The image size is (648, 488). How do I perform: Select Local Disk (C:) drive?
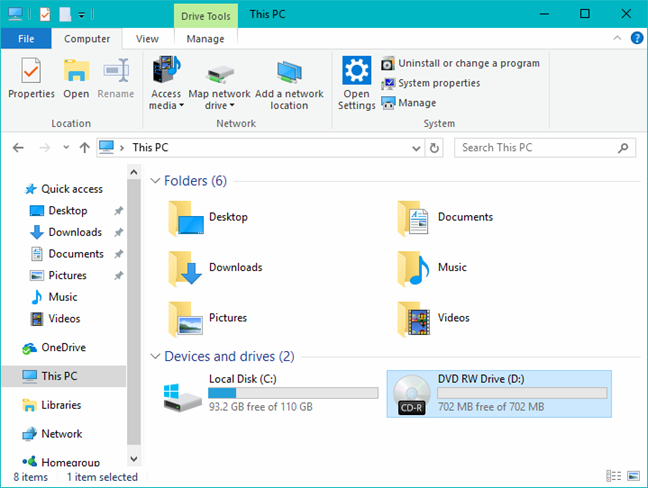click(271, 393)
